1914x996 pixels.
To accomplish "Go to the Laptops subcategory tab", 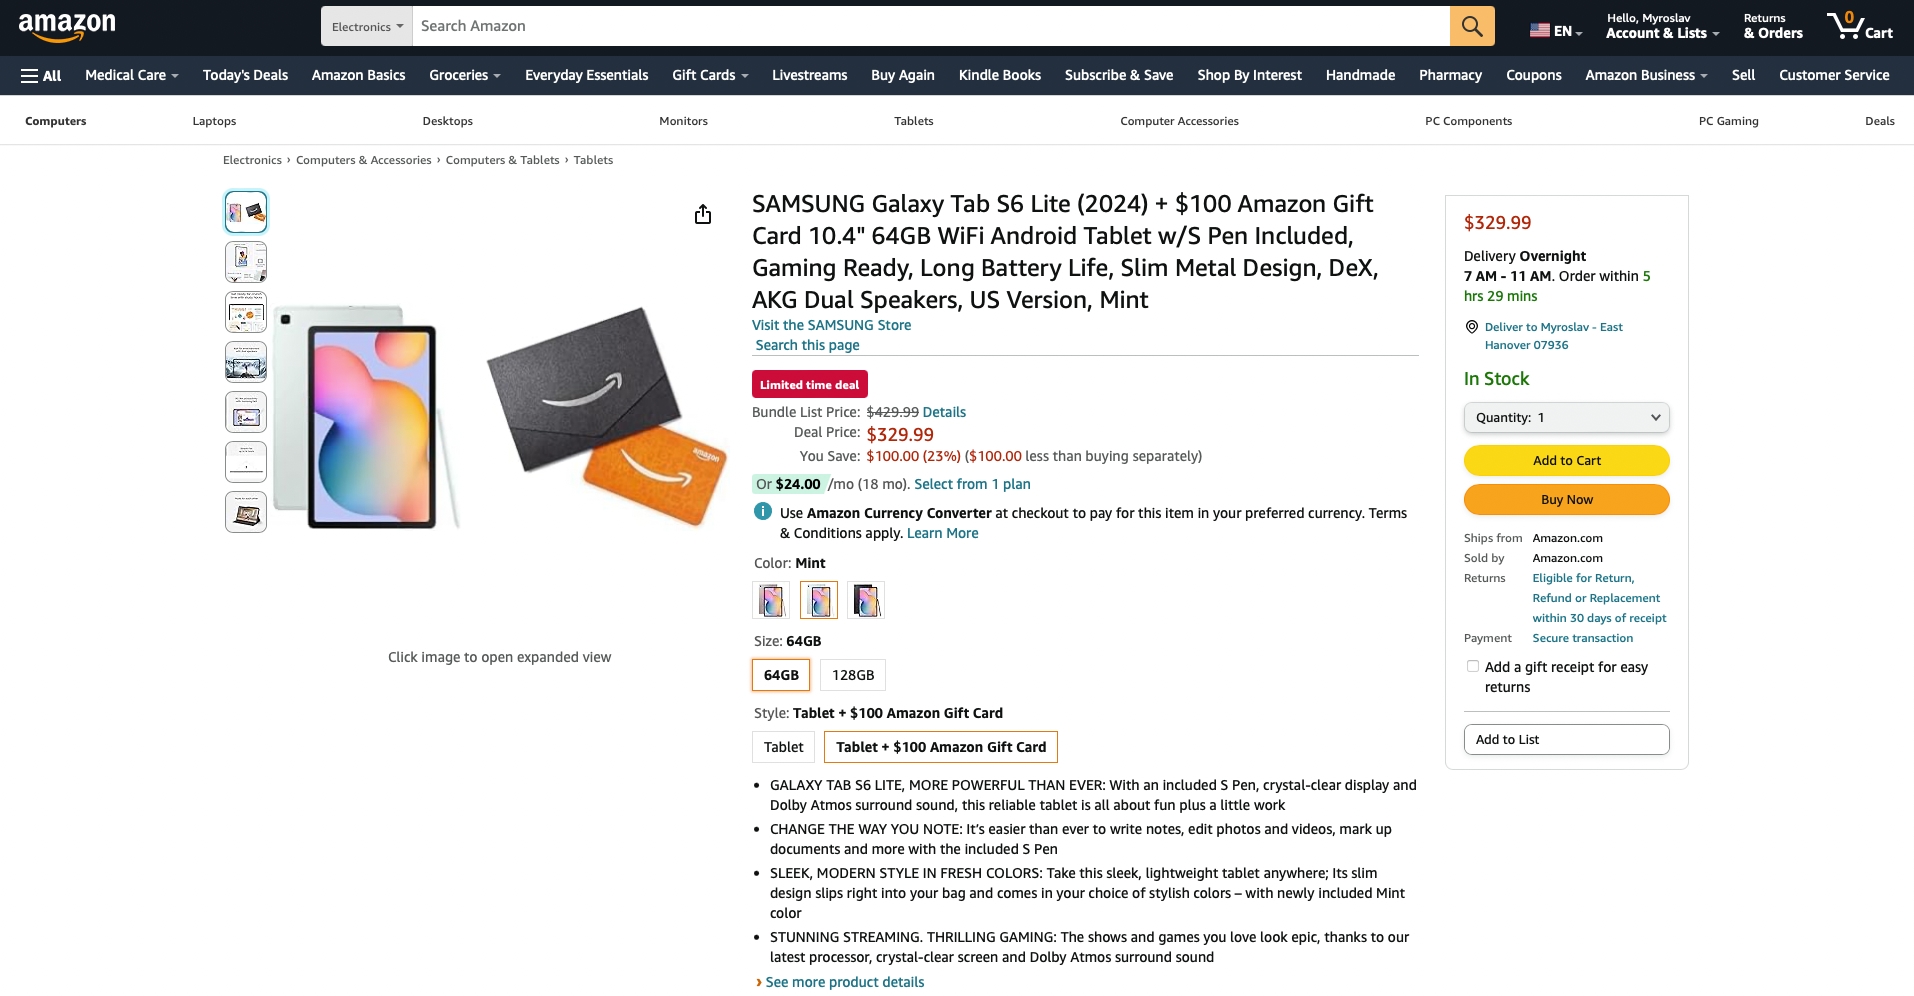I will [214, 121].
